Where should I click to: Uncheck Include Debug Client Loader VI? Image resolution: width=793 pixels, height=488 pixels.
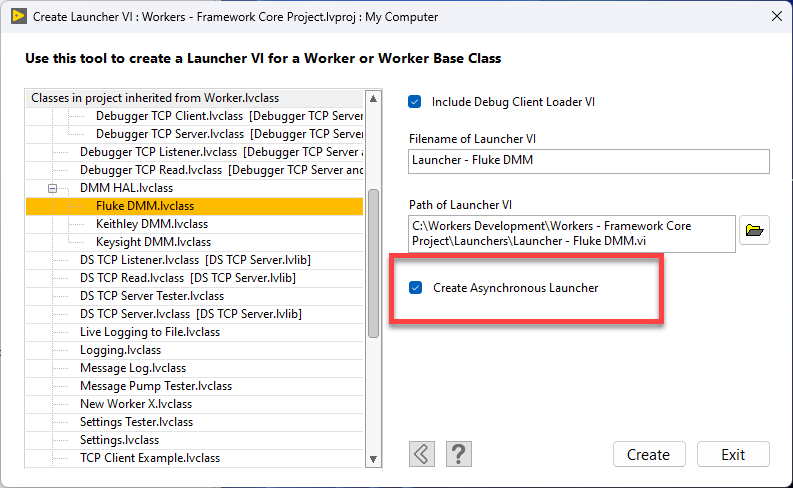pyautogui.click(x=415, y=102)
